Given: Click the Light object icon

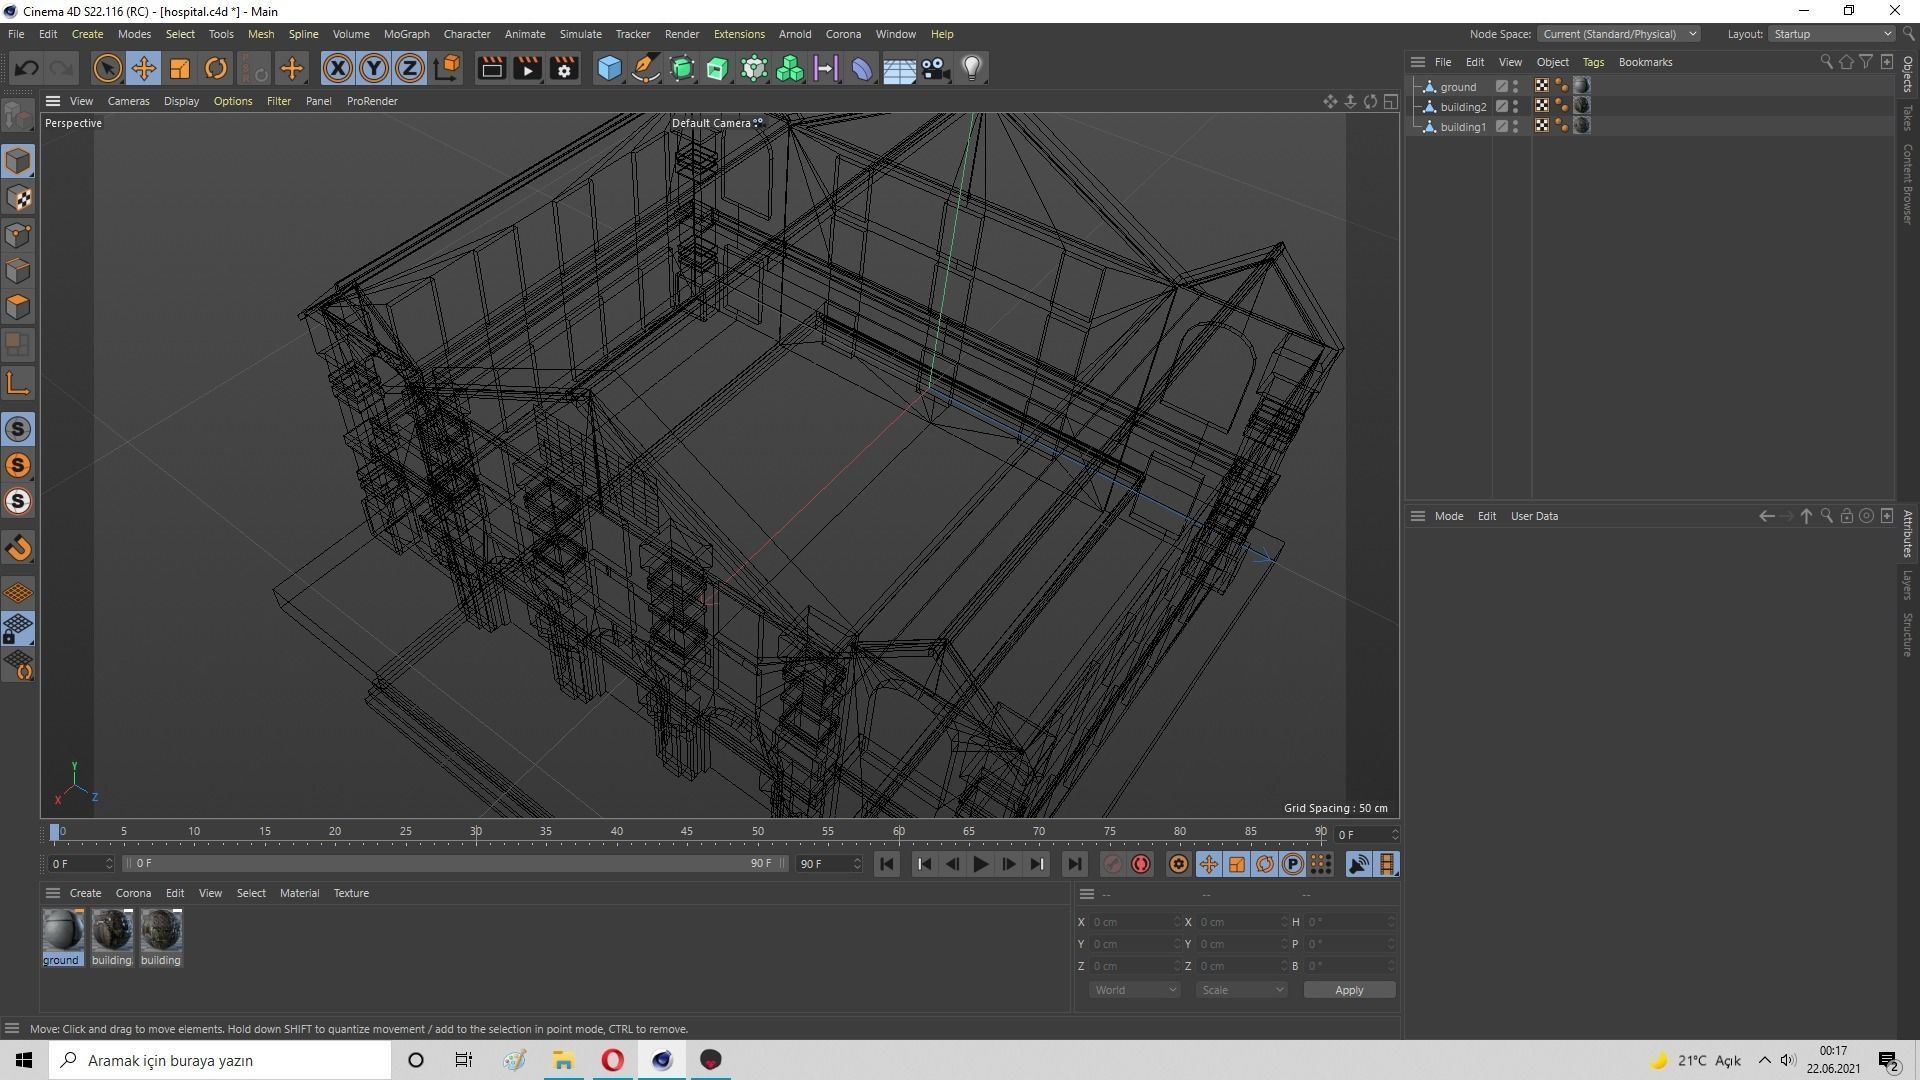Looking at the screenshot, I should [971, 68].
